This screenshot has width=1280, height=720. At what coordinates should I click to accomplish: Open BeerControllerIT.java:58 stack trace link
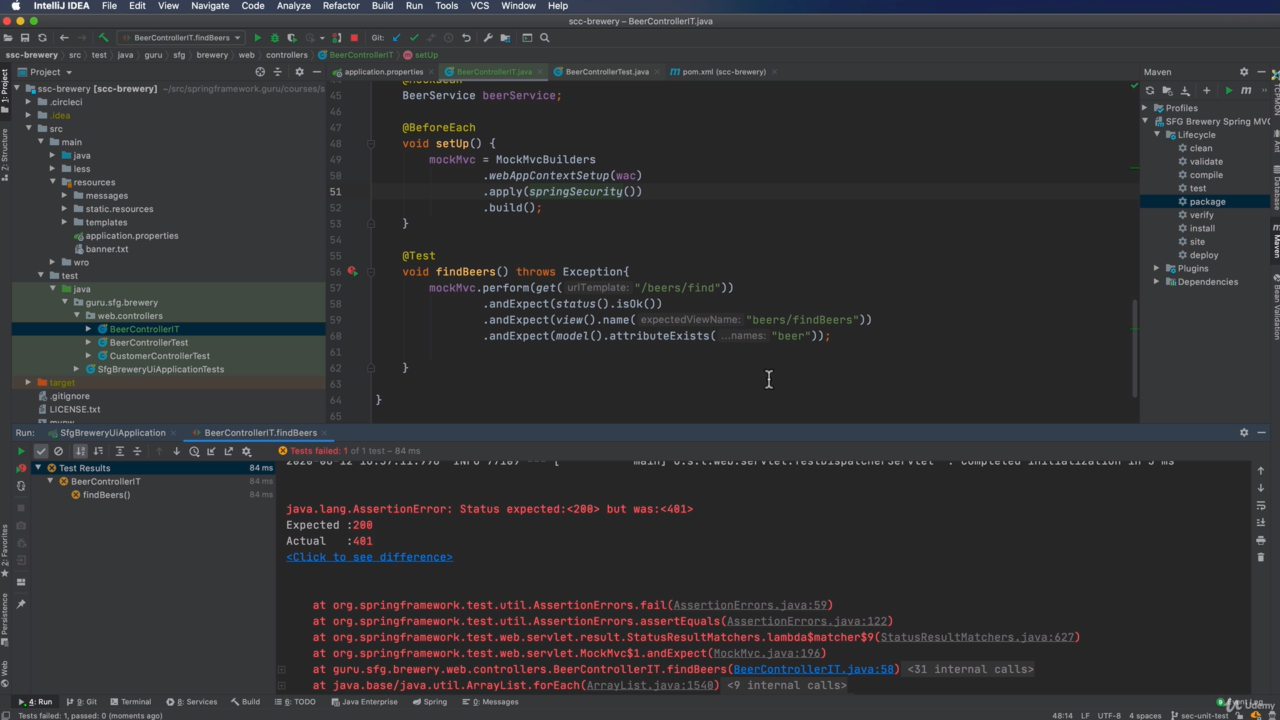815,669
